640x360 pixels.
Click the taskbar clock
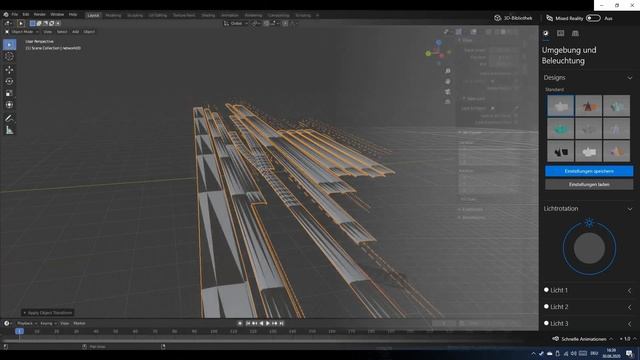coord(611,353)
